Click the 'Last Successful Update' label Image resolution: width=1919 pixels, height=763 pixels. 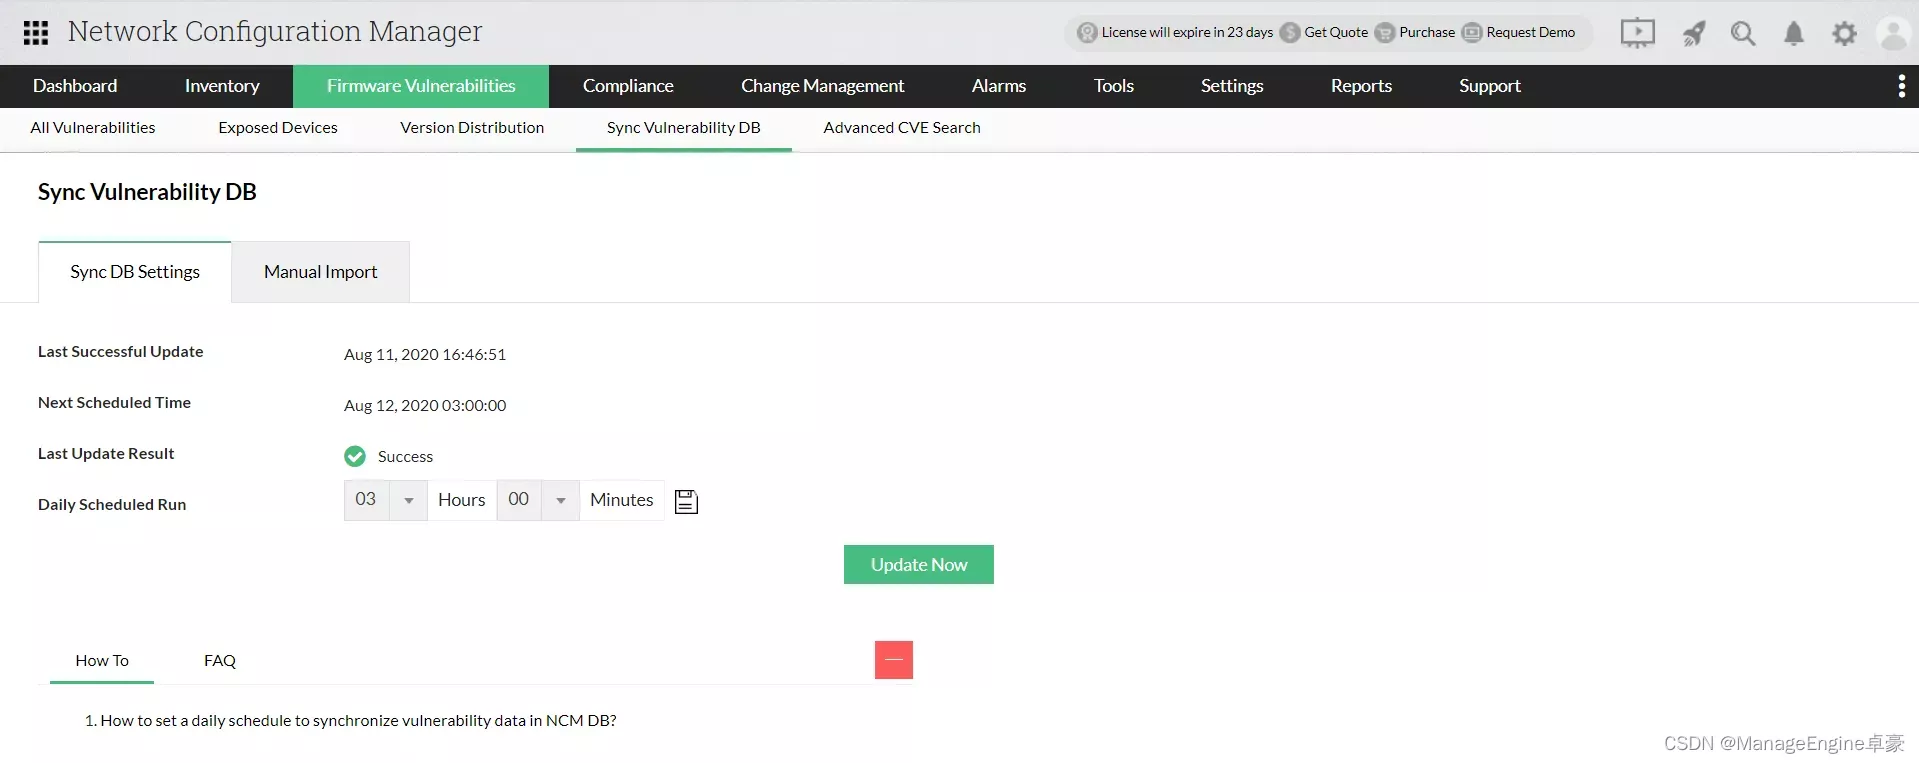tap(121, 352)
